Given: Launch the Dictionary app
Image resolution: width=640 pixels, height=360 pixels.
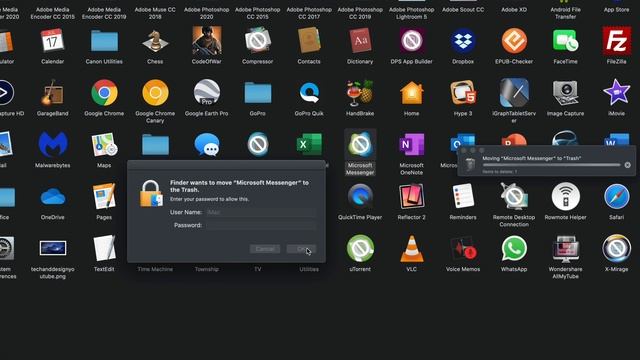Looking at the screenshot, I should coord(360,41).
